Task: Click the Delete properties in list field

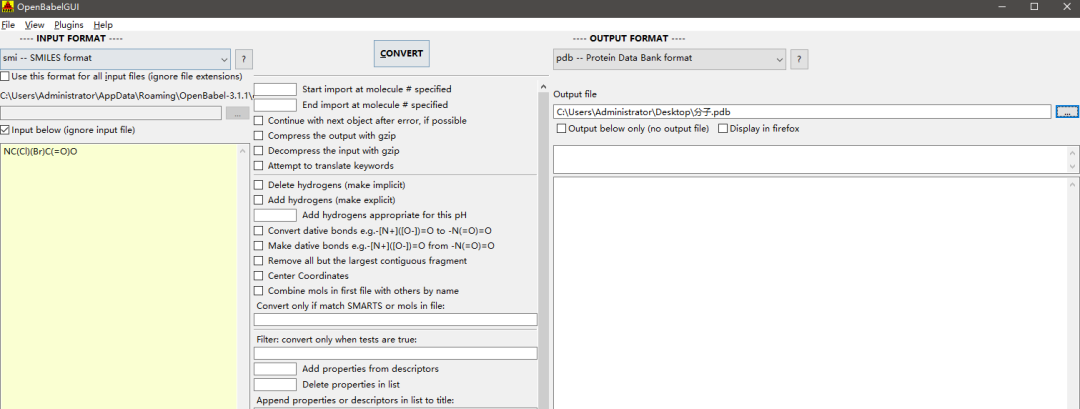Action: coord(276,384)
